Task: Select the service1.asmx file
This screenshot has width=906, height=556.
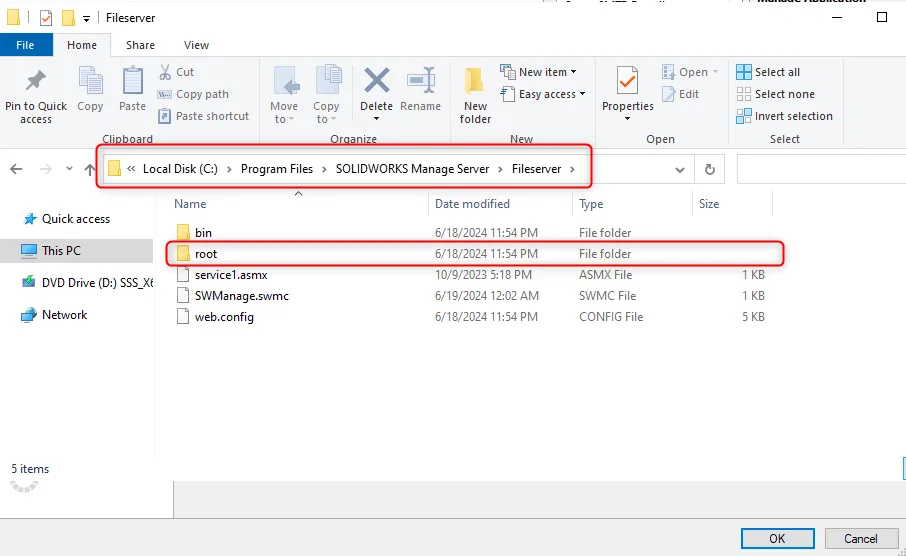Action: pos(231,275)
